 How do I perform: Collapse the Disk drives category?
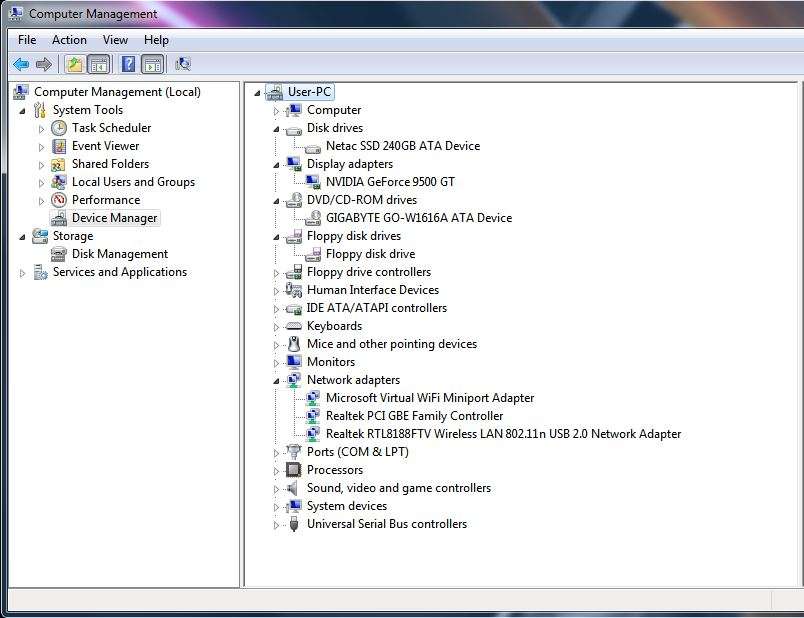click(x=277, y=127)
